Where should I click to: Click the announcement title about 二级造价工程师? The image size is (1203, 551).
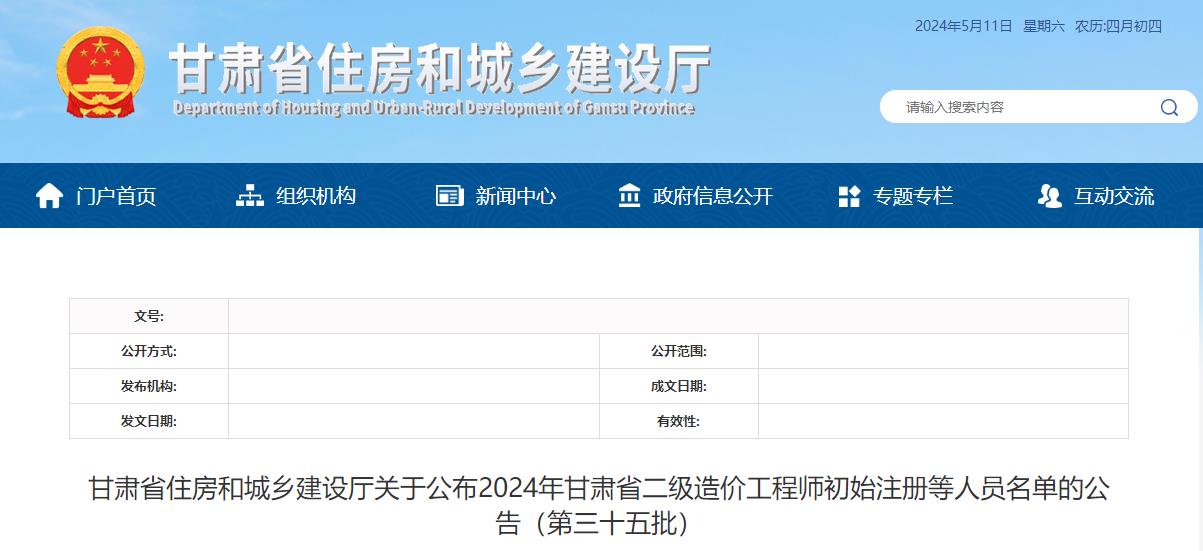coord(598,505)
